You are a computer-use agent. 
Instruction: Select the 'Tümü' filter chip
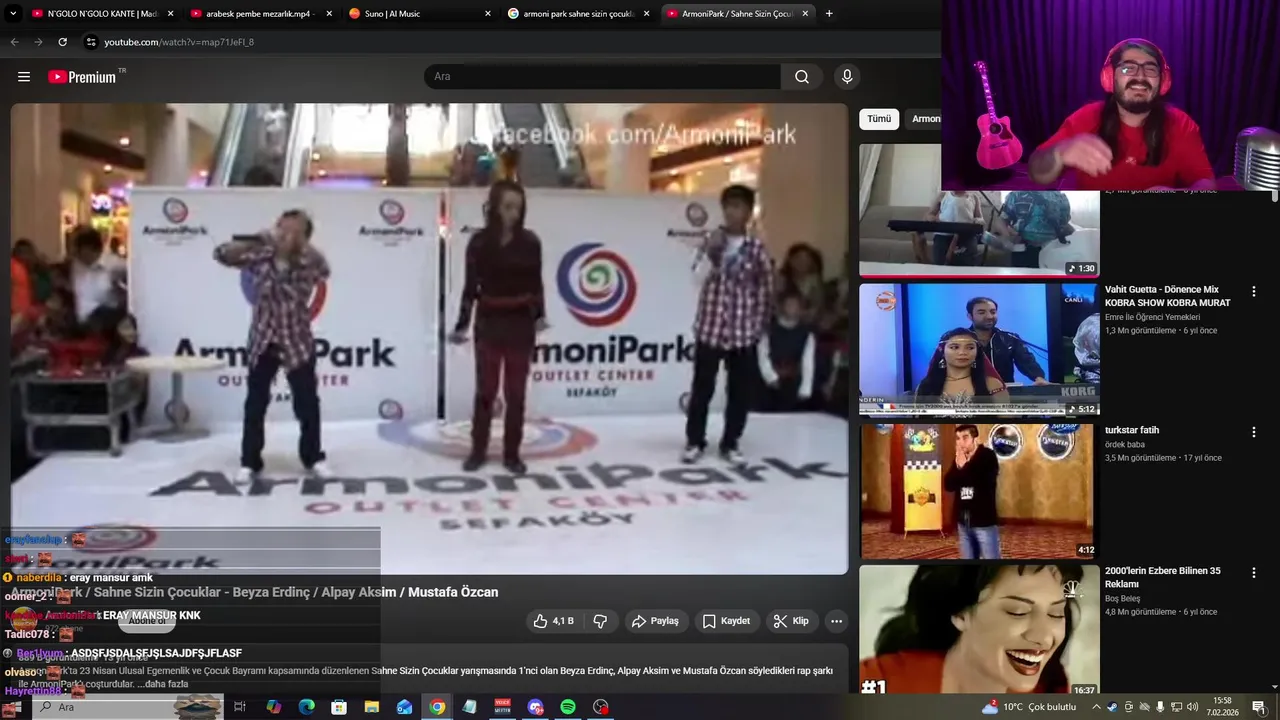click(879, 119)
